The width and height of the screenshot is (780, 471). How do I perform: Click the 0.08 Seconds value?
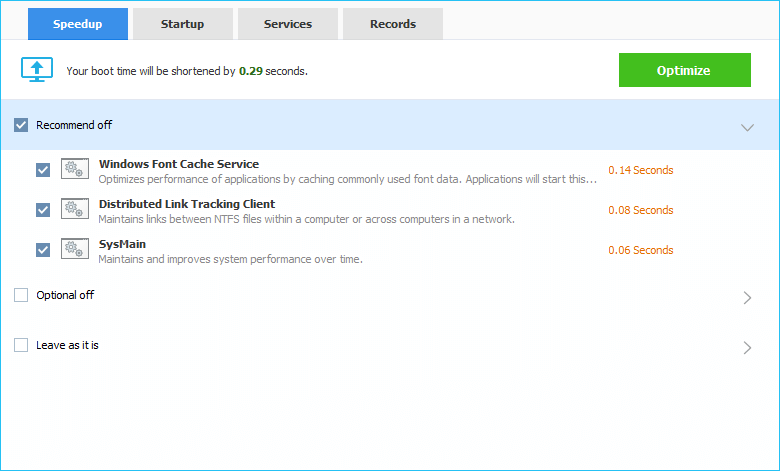click(641, 210)
